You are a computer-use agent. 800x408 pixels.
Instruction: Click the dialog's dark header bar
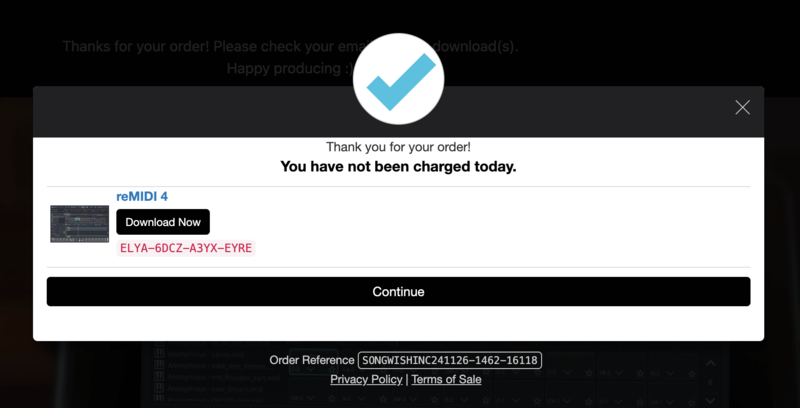click(200, 112)
